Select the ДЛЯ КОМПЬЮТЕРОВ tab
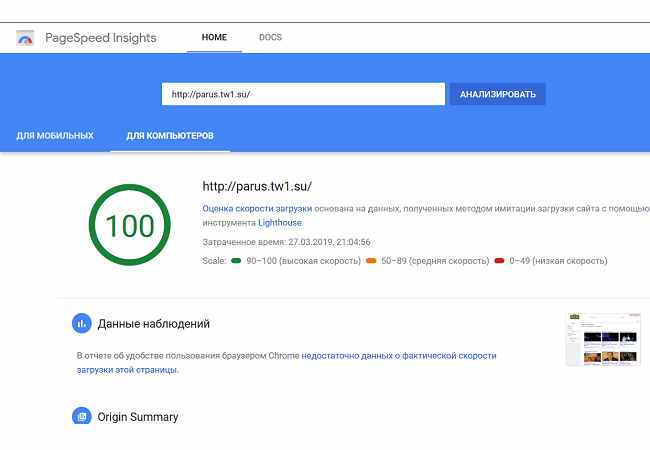Viewport: 650px width, 450px height. click(170, 135)
